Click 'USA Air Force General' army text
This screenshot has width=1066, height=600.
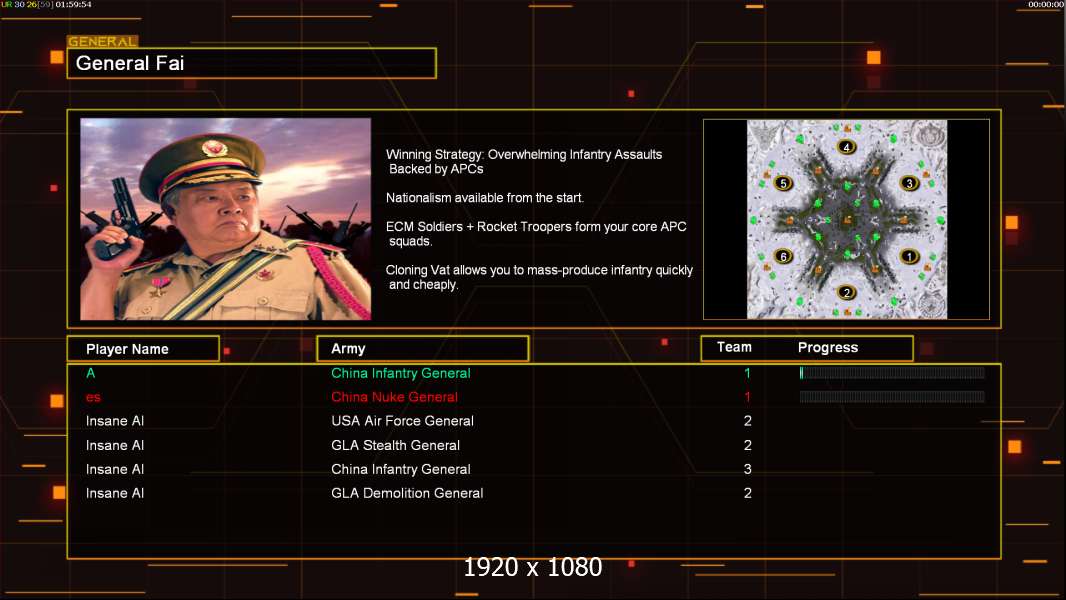coord(402,421)
